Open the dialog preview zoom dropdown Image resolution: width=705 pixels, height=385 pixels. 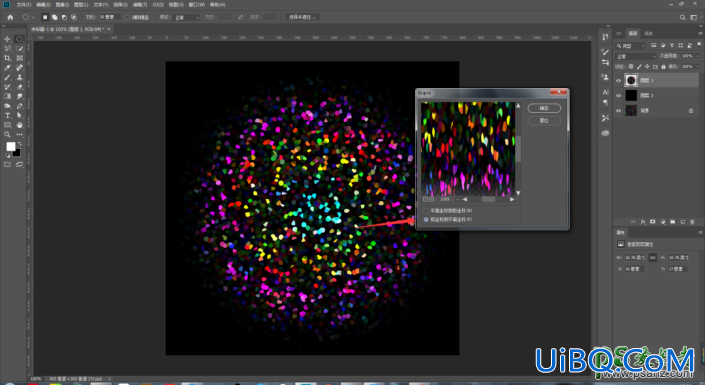[x=458, y=199]
